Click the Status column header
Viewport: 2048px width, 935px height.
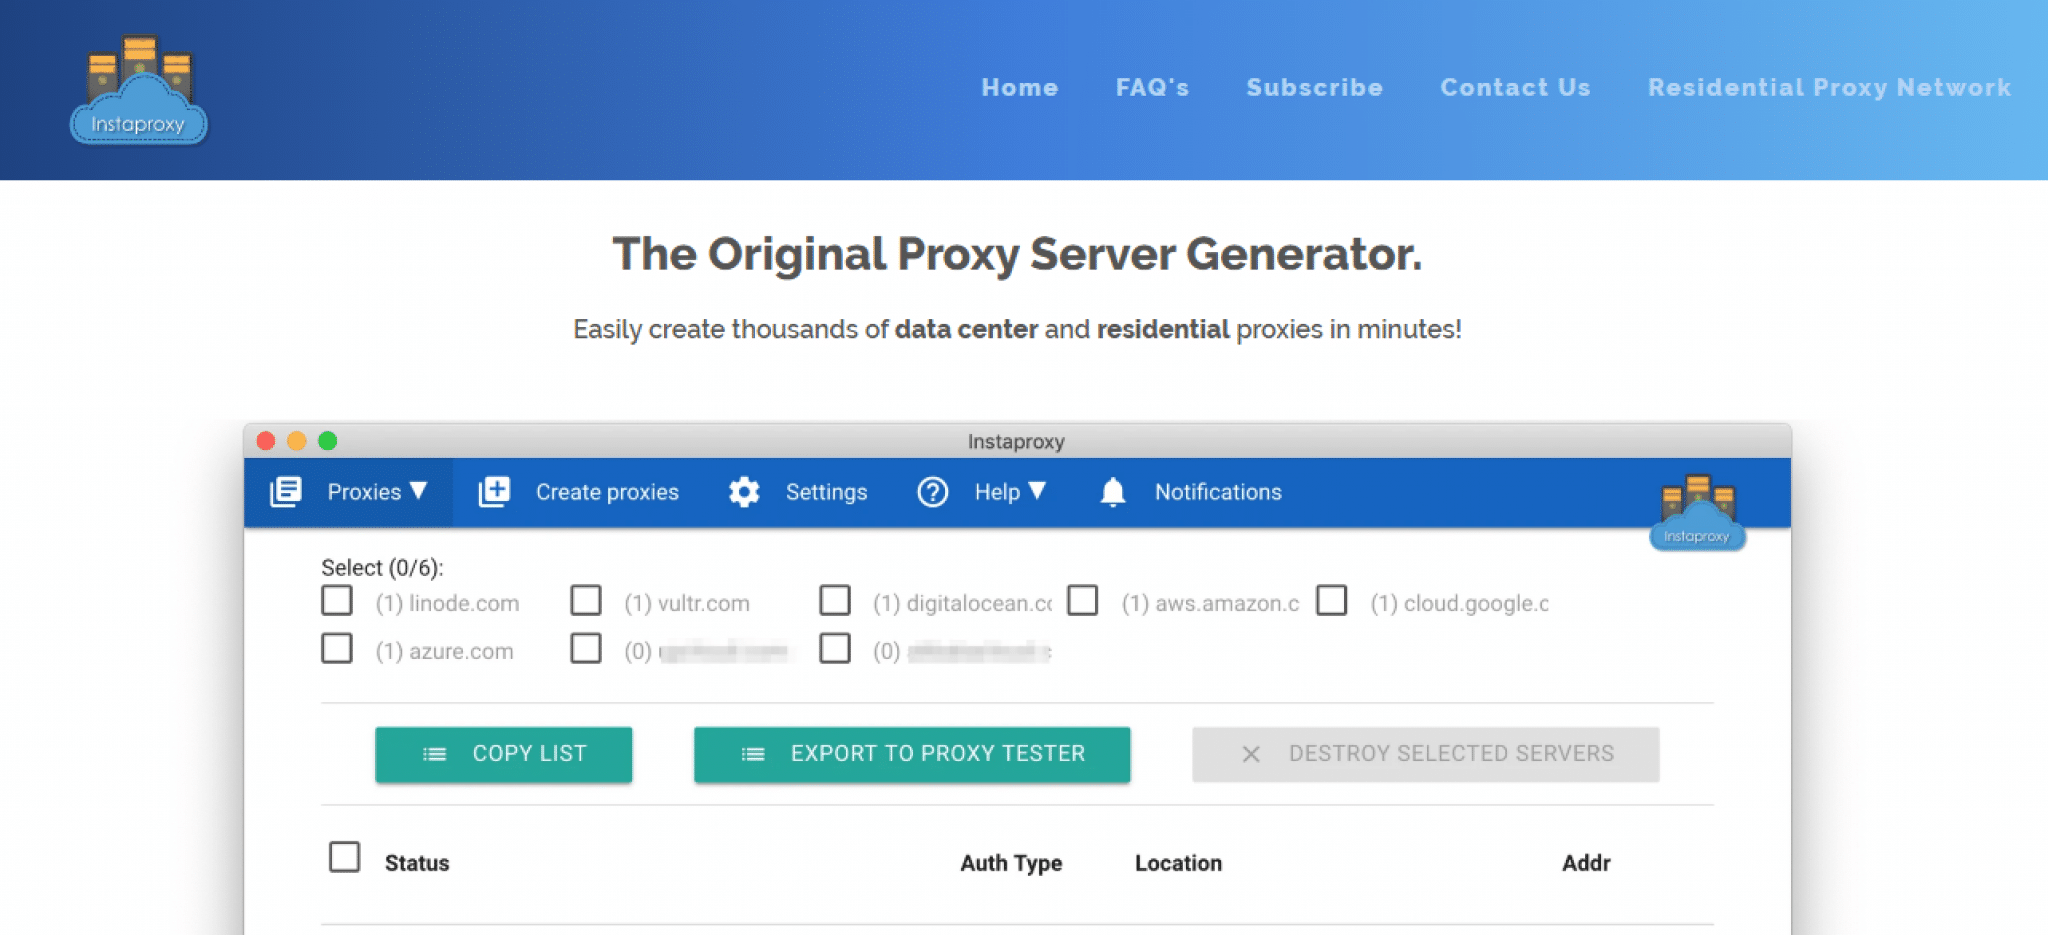click(x=417, y=863)
